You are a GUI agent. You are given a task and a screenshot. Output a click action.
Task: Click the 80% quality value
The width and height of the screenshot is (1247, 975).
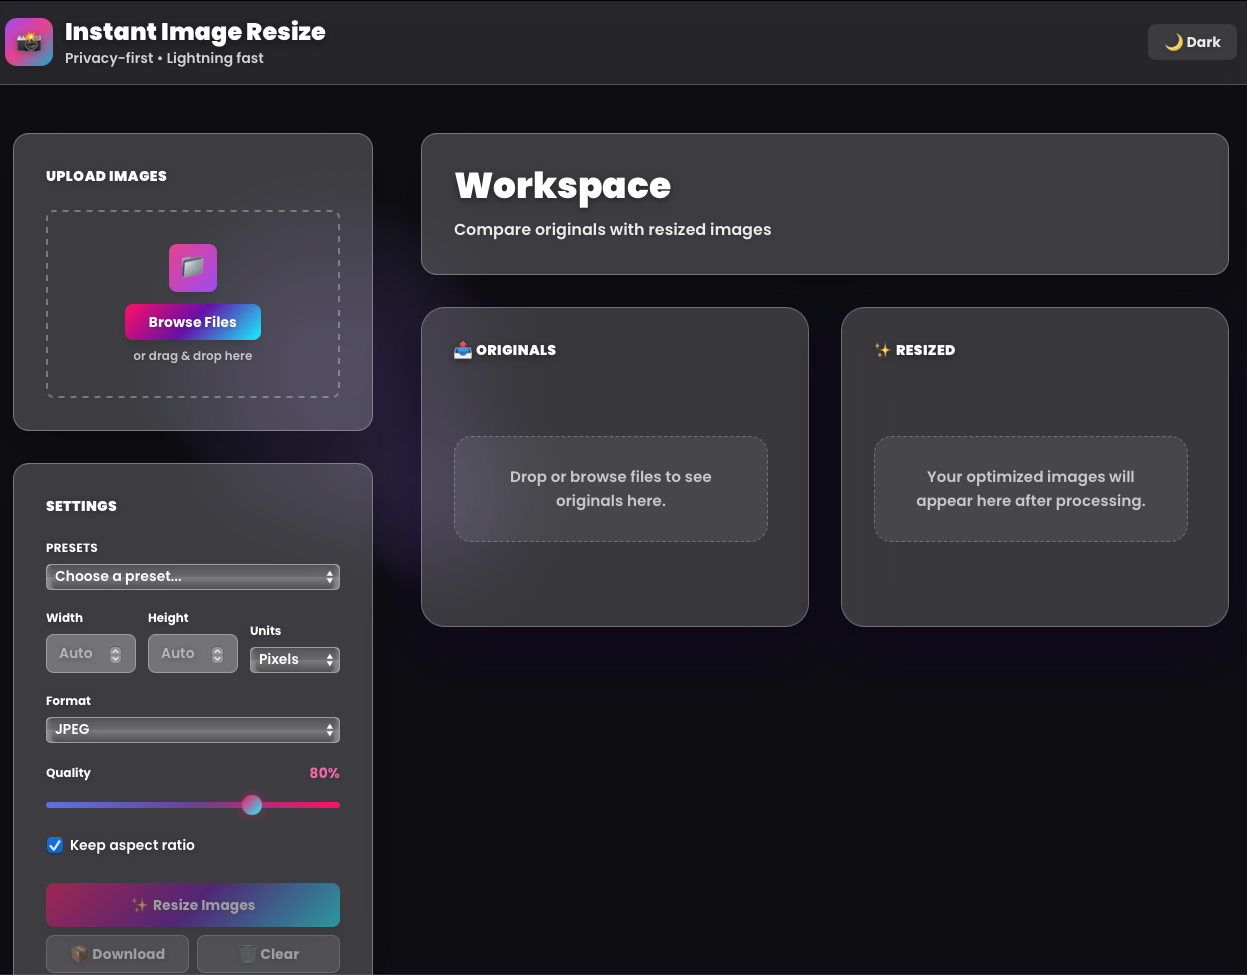point(324,773)
